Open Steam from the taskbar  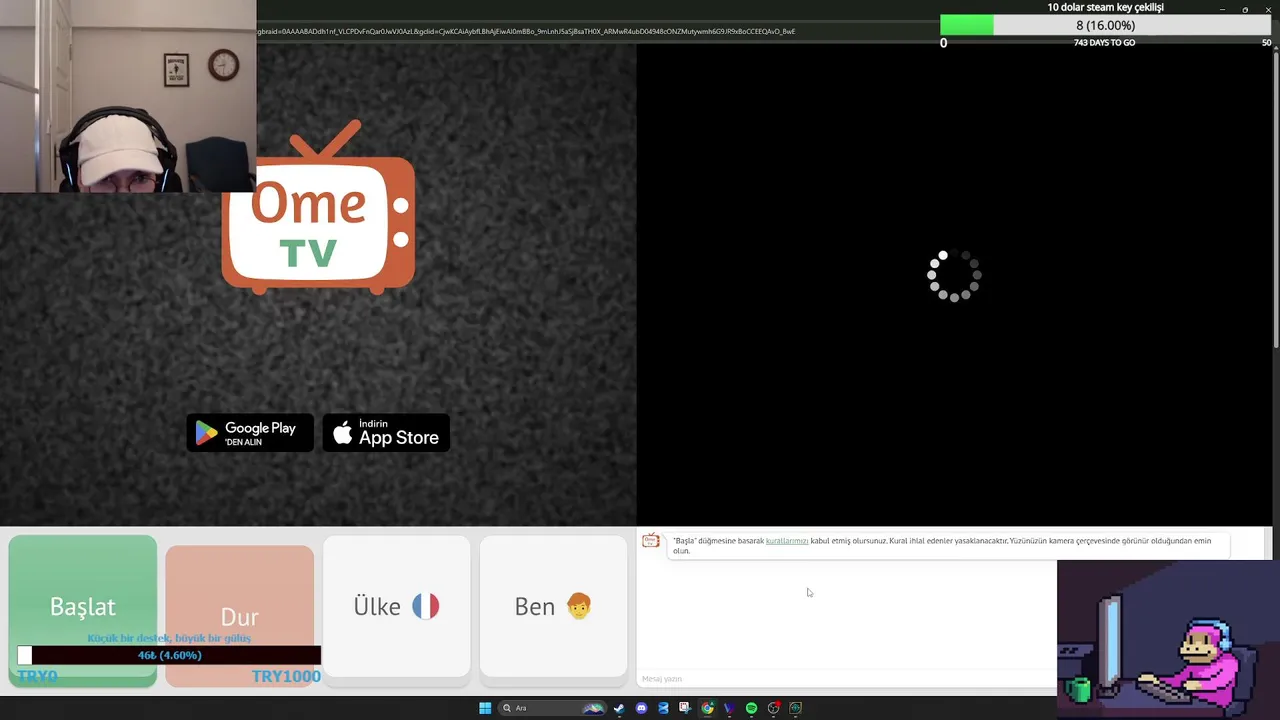[619, 708]
